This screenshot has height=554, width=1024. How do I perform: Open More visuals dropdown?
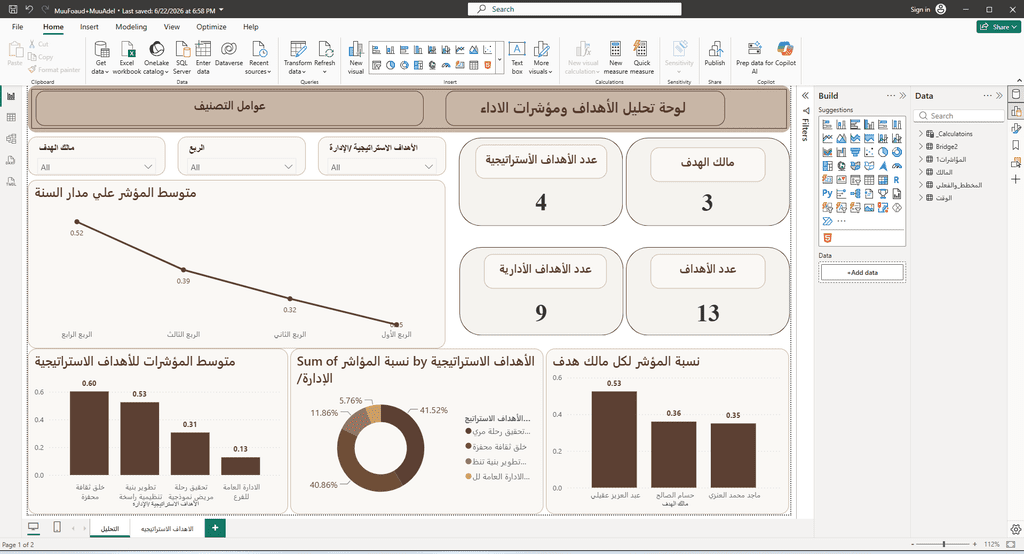541,58
